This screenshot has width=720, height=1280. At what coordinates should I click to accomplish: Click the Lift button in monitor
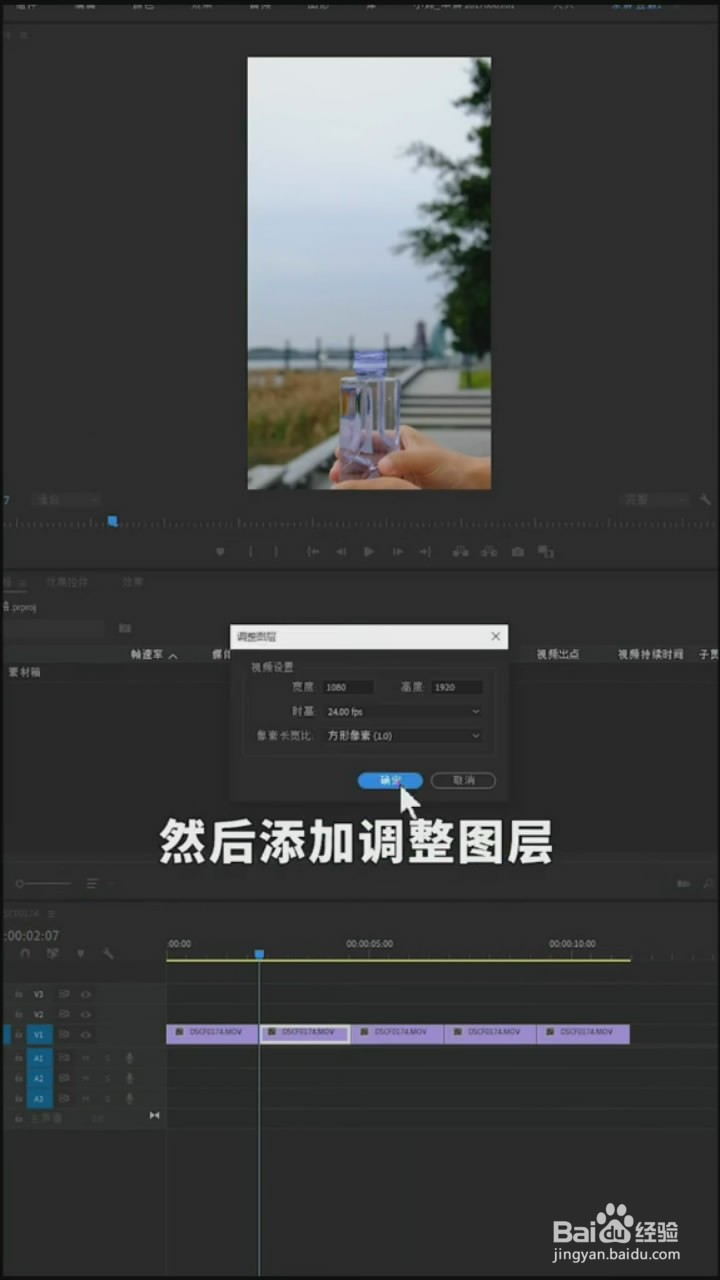pyautogui.click(x=460, y=551)
